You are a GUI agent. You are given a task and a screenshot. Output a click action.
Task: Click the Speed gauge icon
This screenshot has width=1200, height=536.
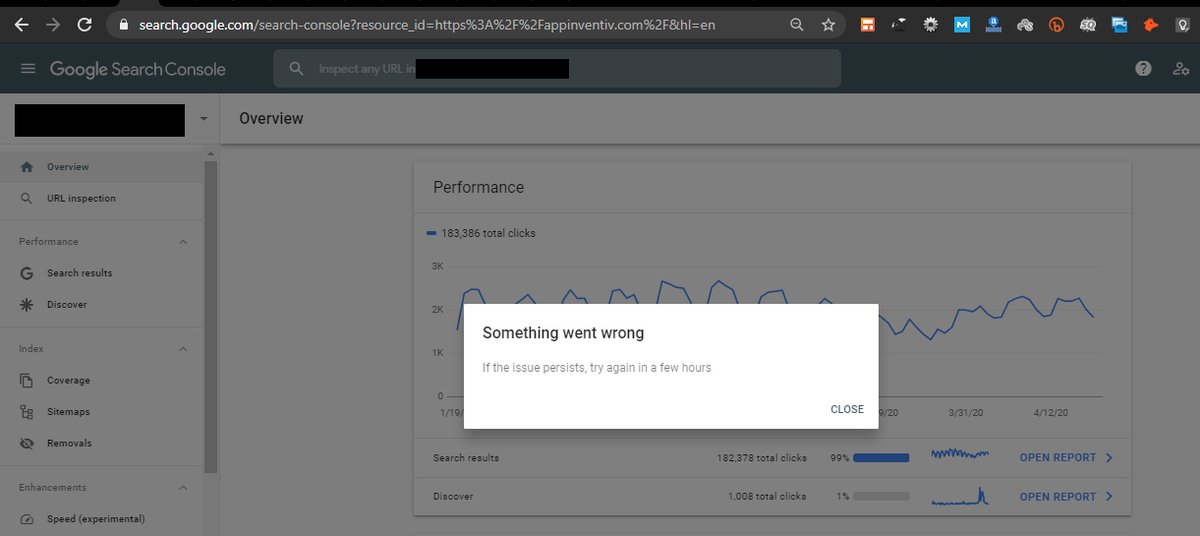click(27, 519)
